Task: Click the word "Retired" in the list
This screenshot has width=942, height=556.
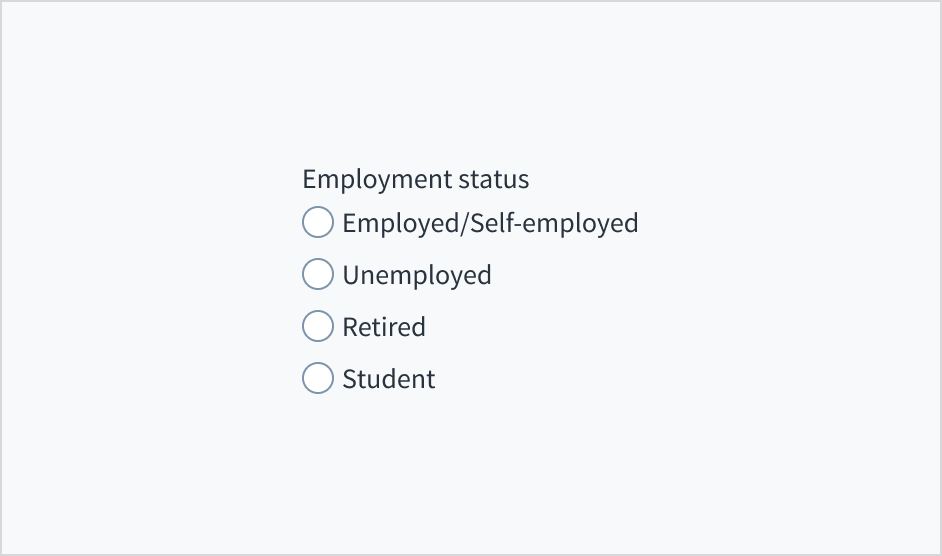Action: (x=384, y=327)
